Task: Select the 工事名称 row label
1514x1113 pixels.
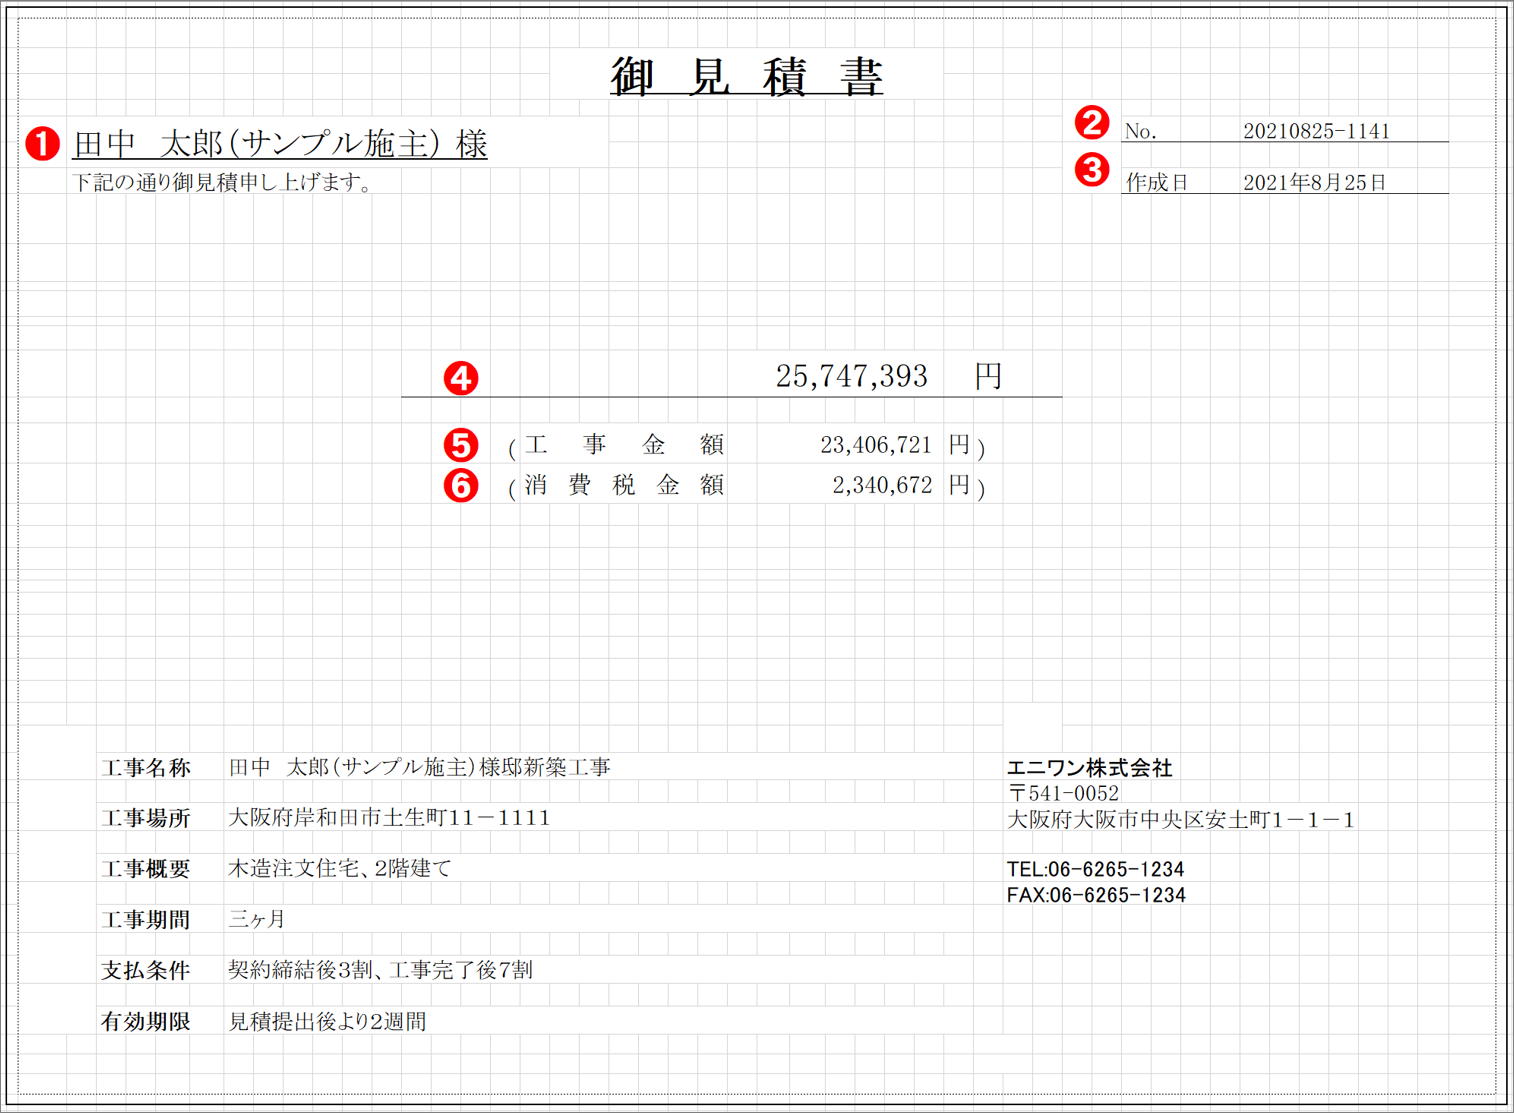Action: point(146,767)
